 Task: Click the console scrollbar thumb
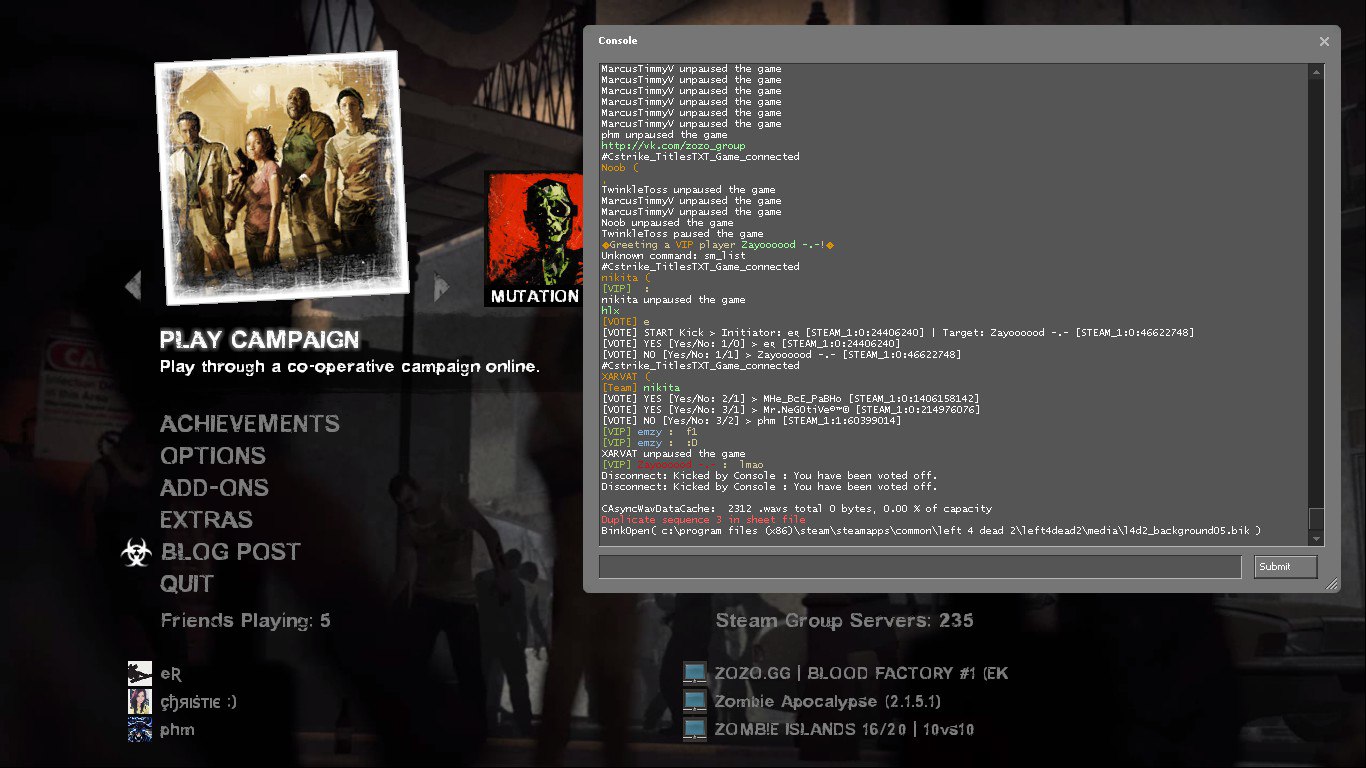(1316, 519)
